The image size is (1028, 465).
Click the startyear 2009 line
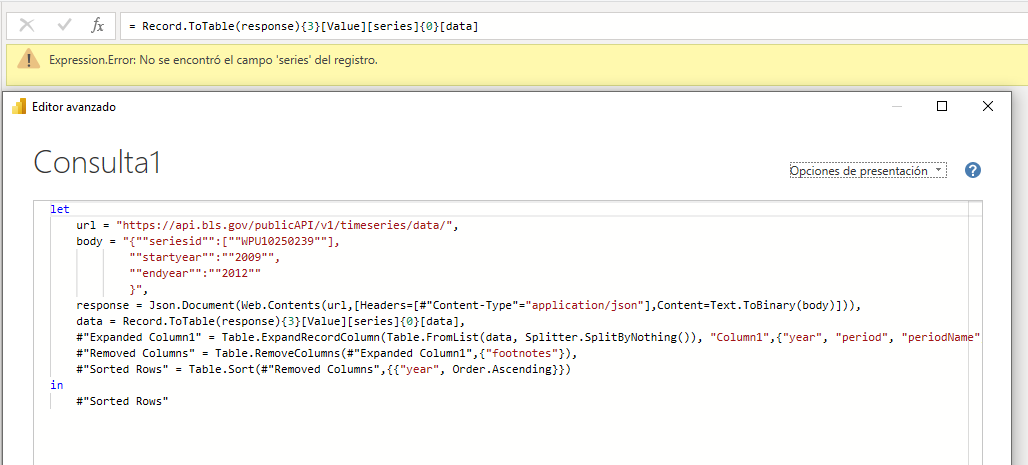point(205,257)
